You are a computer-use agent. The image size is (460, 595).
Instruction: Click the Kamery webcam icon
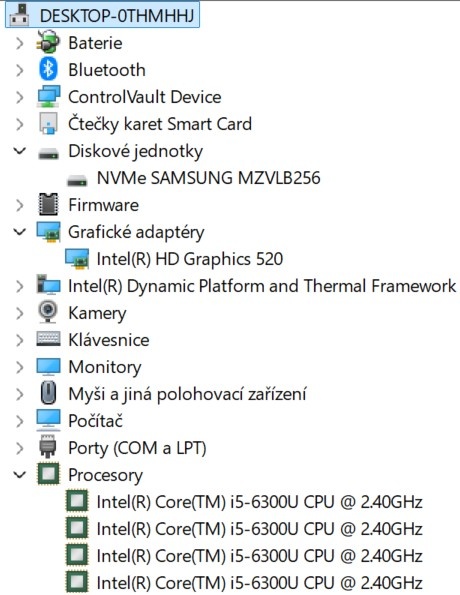[48, 312]
